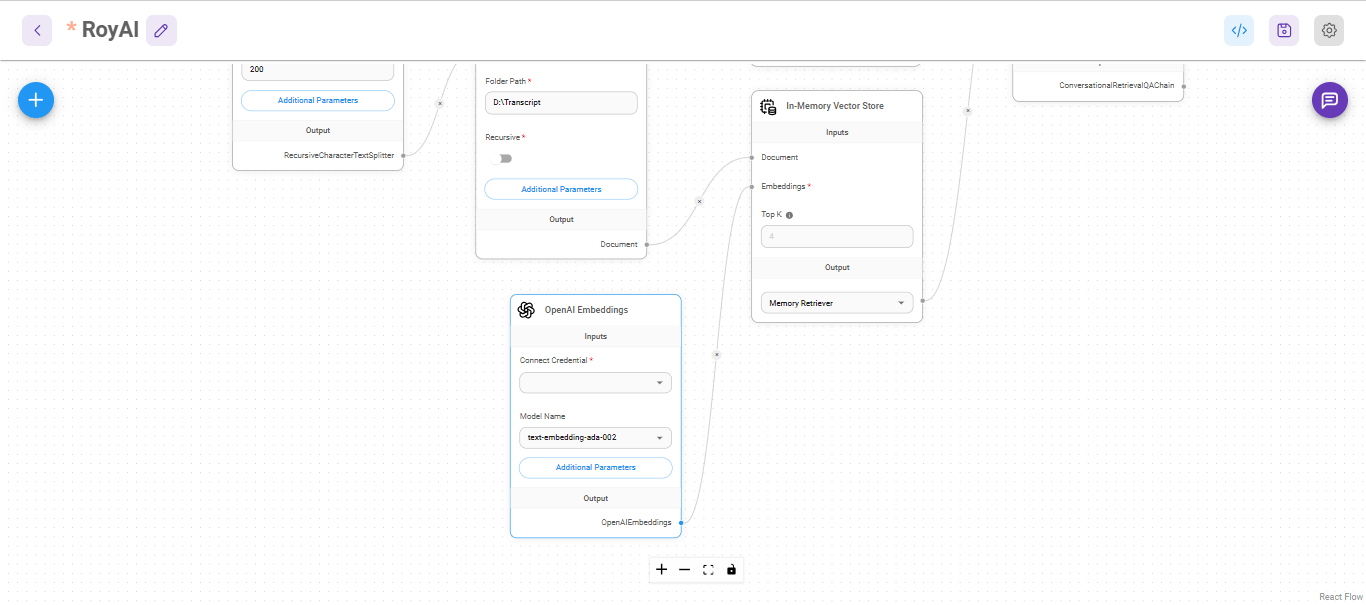Image resolution: width=1366 pixels, height=605 pixels.
Task: Click the Top K input field
Action: click(837, 237)
